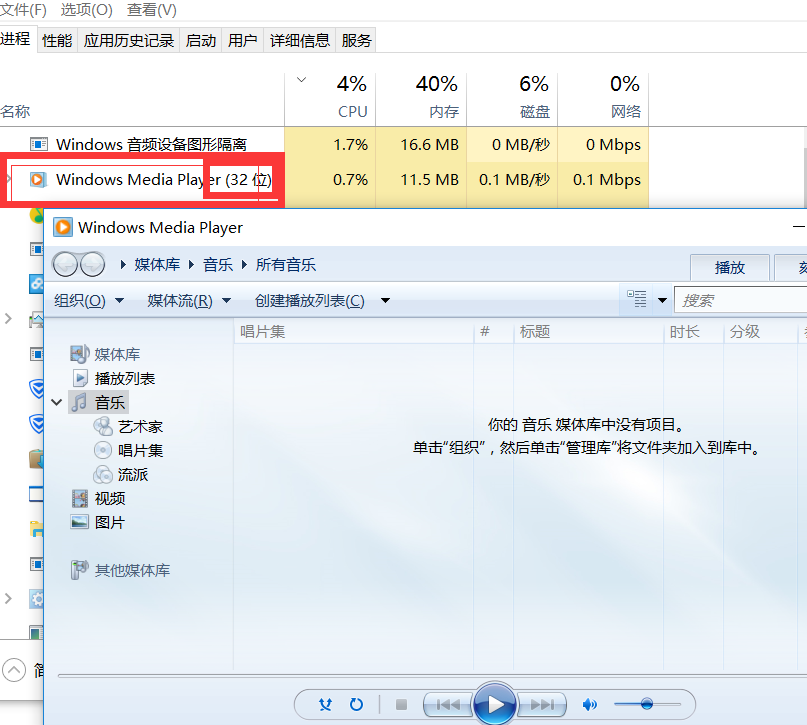Sort processes by the CPU column
The width and height of the screenshot is (807, 725).
330,99
